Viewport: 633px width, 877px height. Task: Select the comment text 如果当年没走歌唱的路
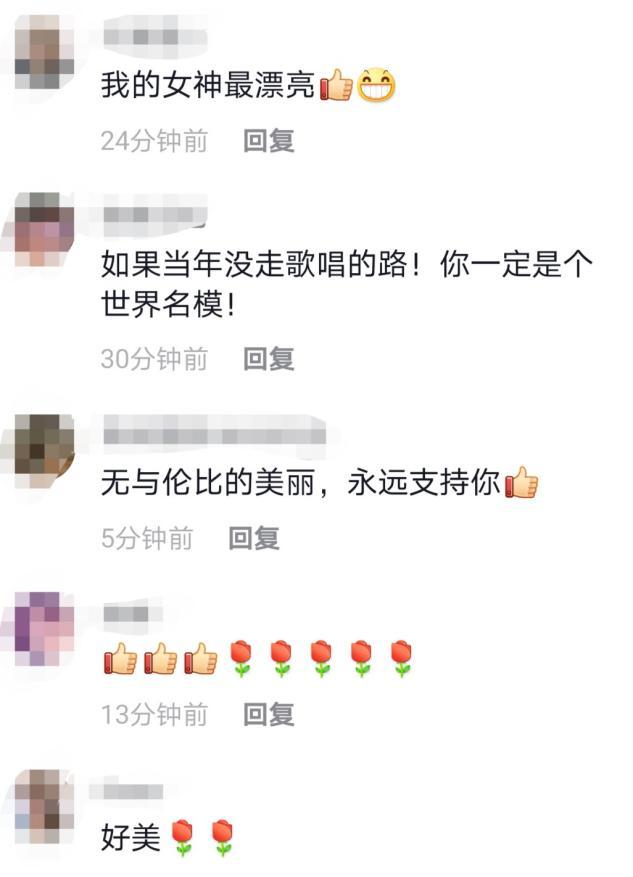pyautogui.click(x=254, y=264)
